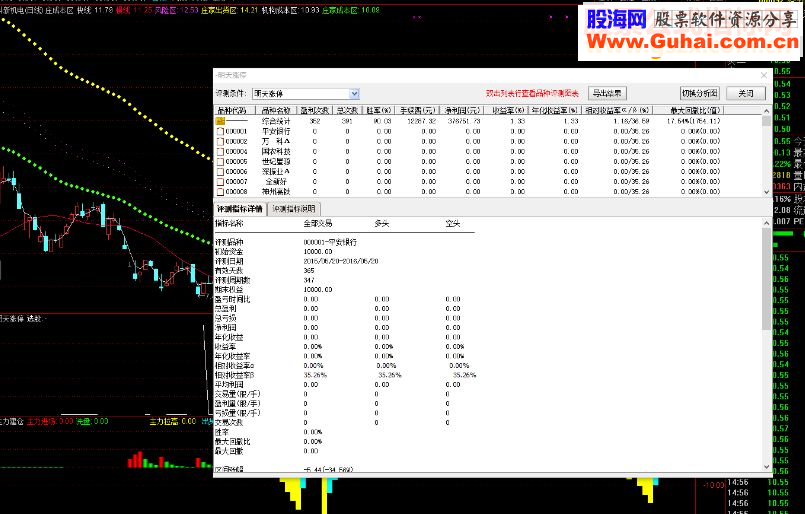The image size is (805, 514).
Task: Click the 明天涨停 indicator label in chart window
Action: click(13, 319)
